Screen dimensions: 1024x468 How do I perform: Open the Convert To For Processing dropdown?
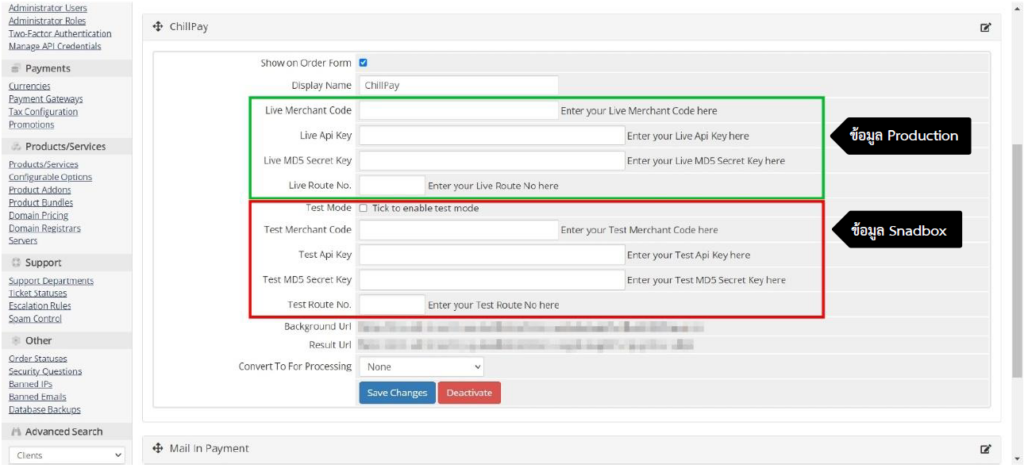(421, 367)
